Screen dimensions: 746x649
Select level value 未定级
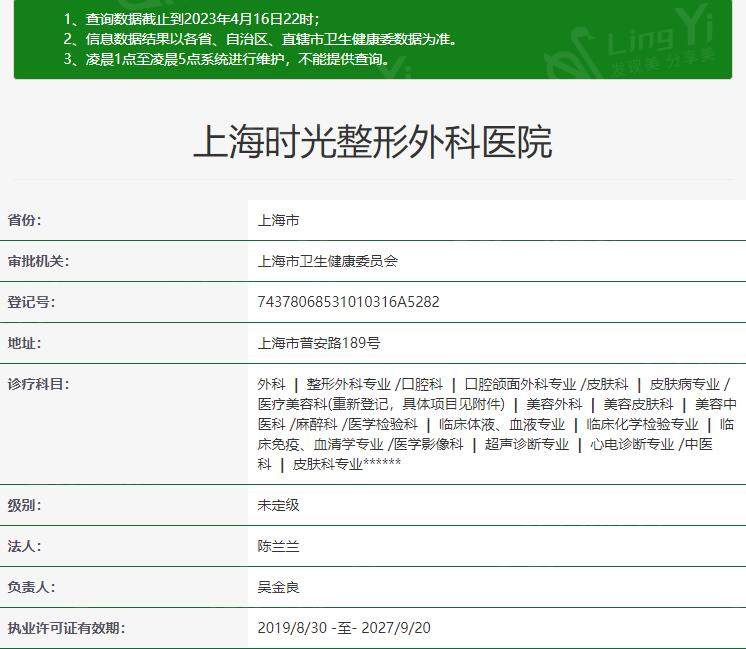278,505
